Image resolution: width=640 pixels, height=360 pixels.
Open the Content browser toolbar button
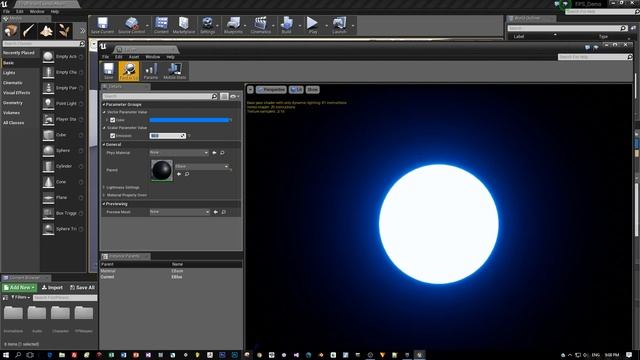[x=161, y=25]
